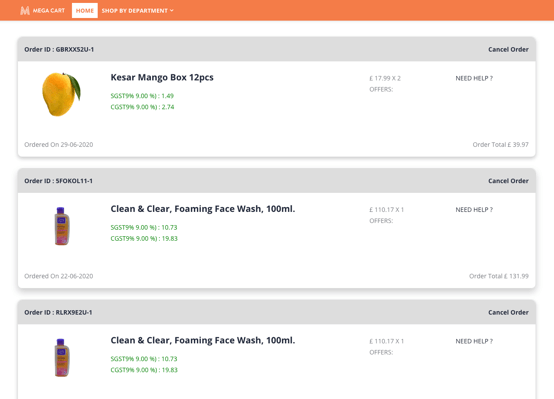Open face wash image in order 5FOKOL11-1

point(62,226)
